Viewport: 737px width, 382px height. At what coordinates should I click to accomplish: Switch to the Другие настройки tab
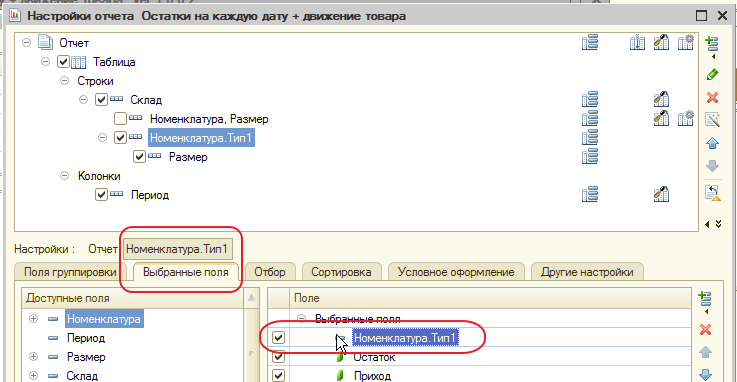point(587,272)
